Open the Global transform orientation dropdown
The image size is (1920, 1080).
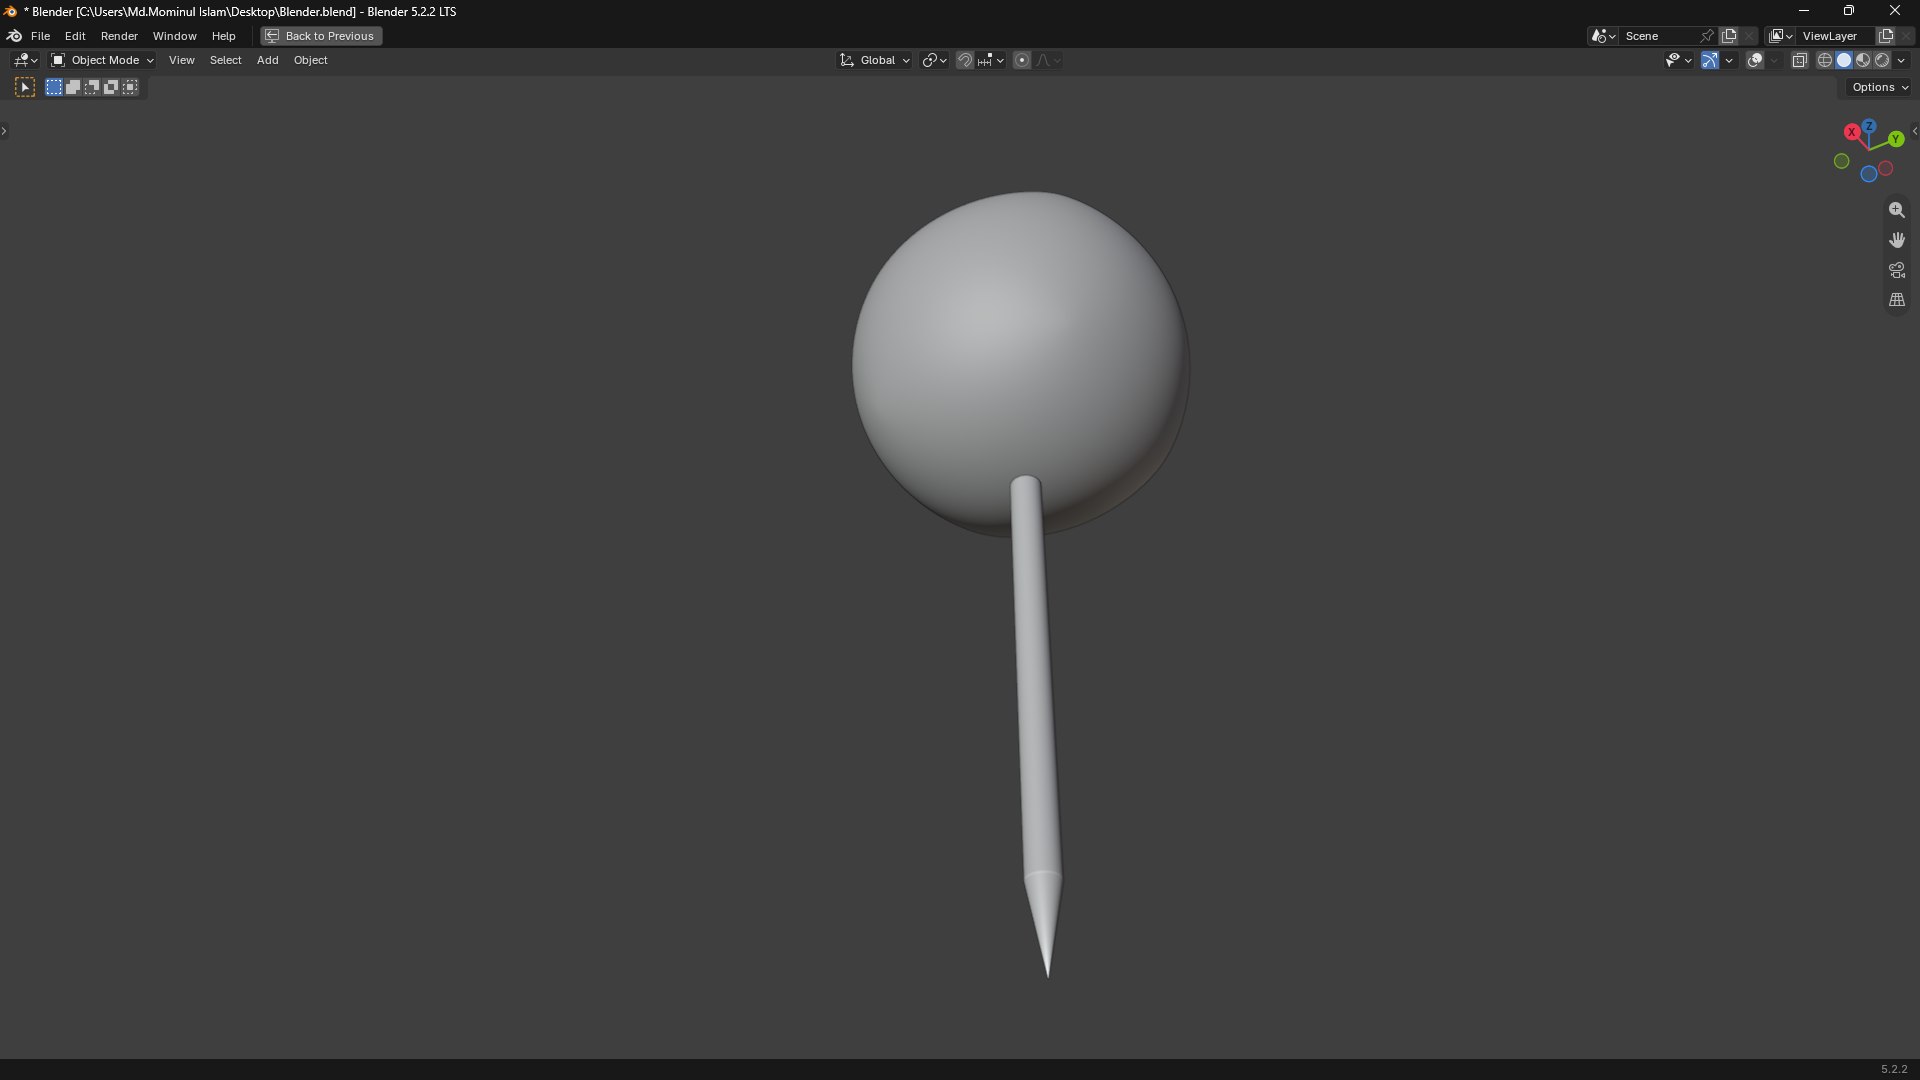coord(875,60)
